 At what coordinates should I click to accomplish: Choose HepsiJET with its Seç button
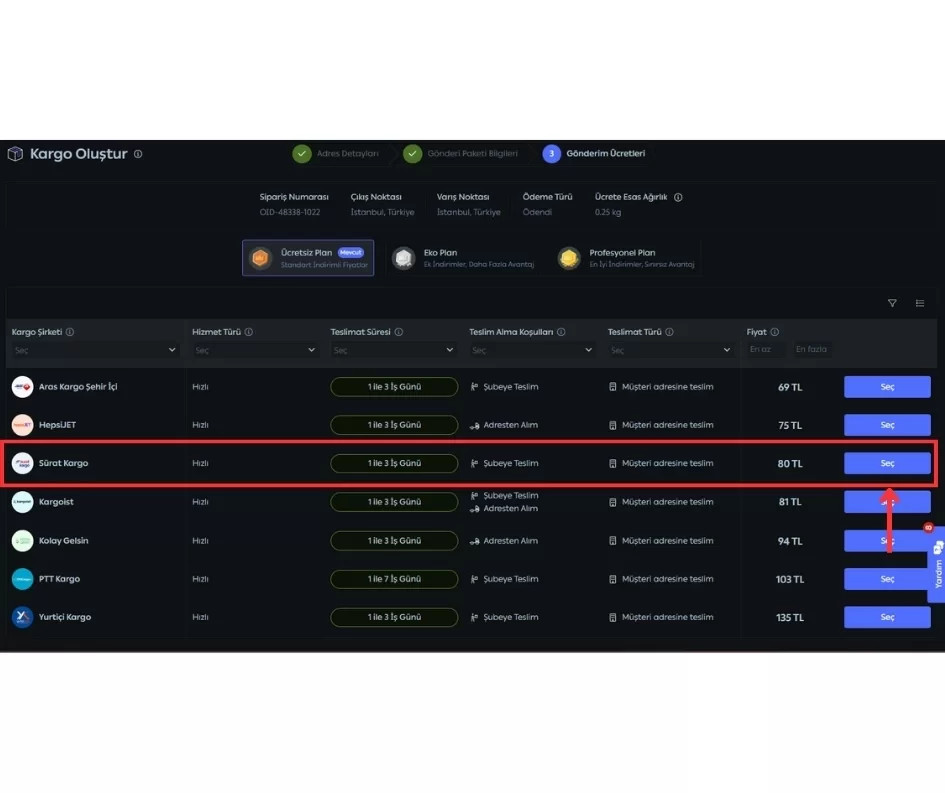(887, 425)
